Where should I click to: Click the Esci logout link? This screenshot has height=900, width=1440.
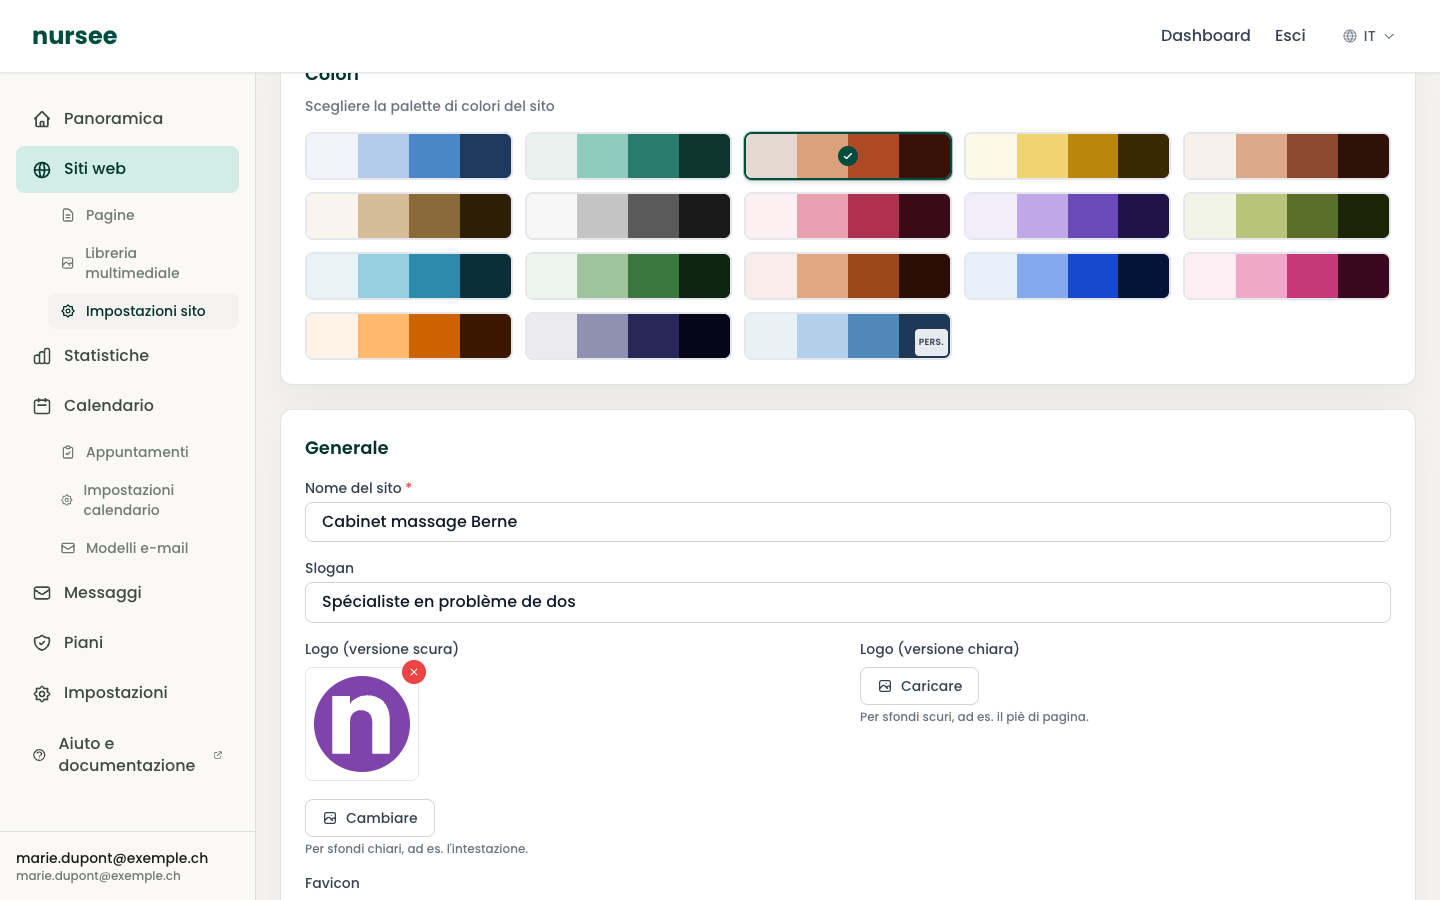click(1290, 36)
